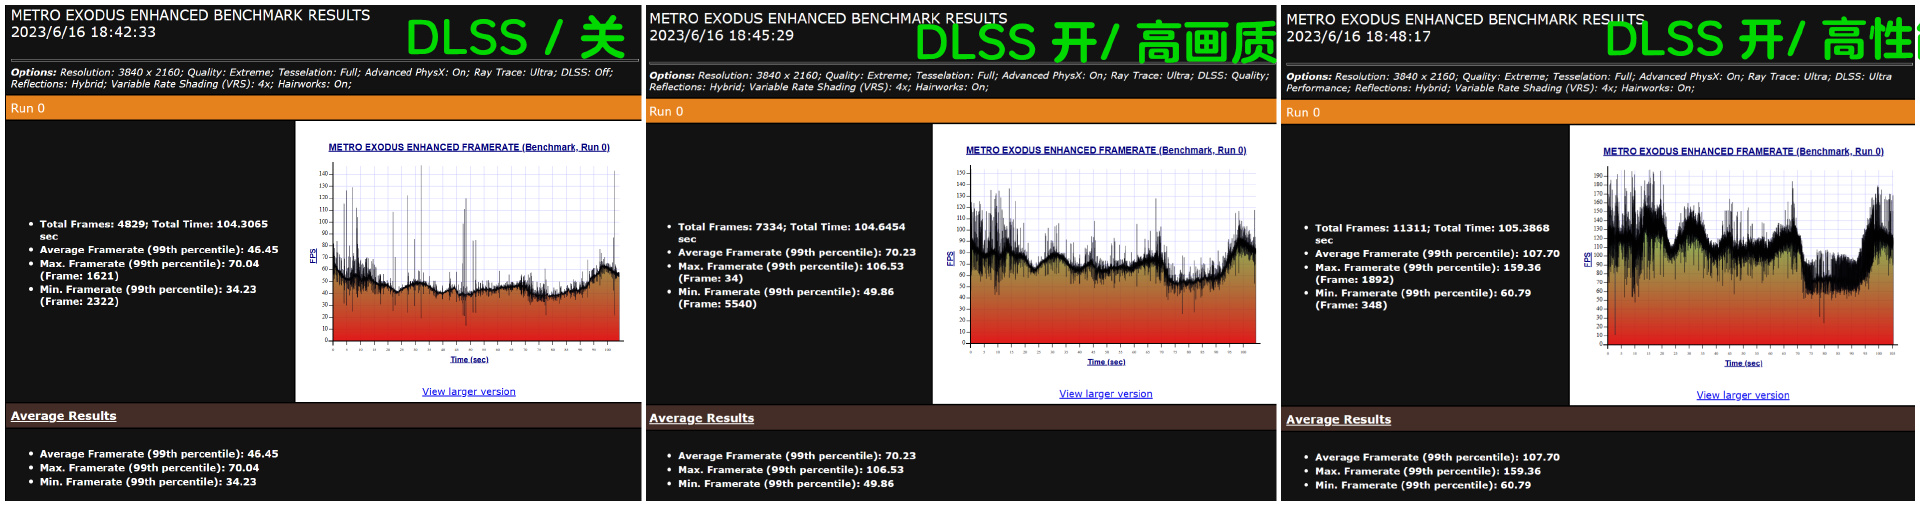Select the Options text showing 'DLSS: Ultra Performance'
This screenshot has width=1920, height=506.
[1589, 82]
